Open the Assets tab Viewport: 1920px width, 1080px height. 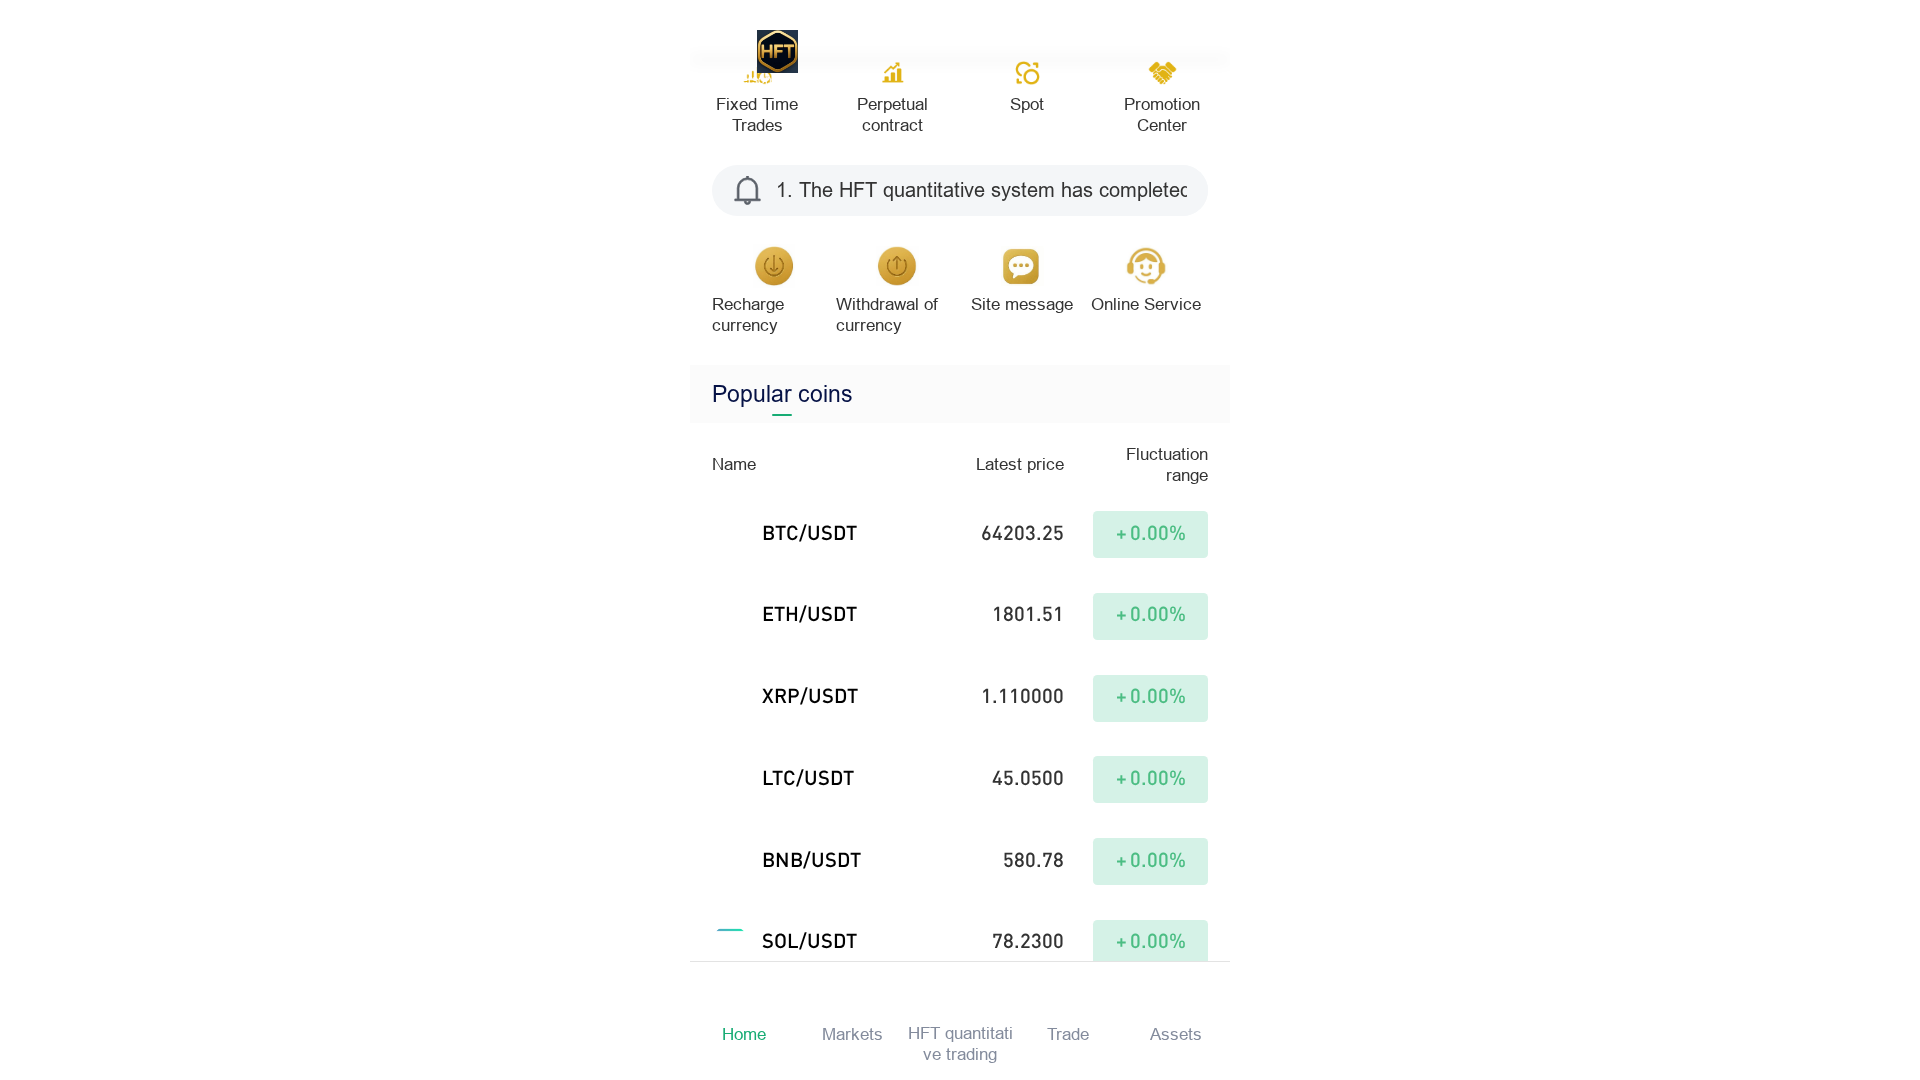(x=1175, y=1034)
